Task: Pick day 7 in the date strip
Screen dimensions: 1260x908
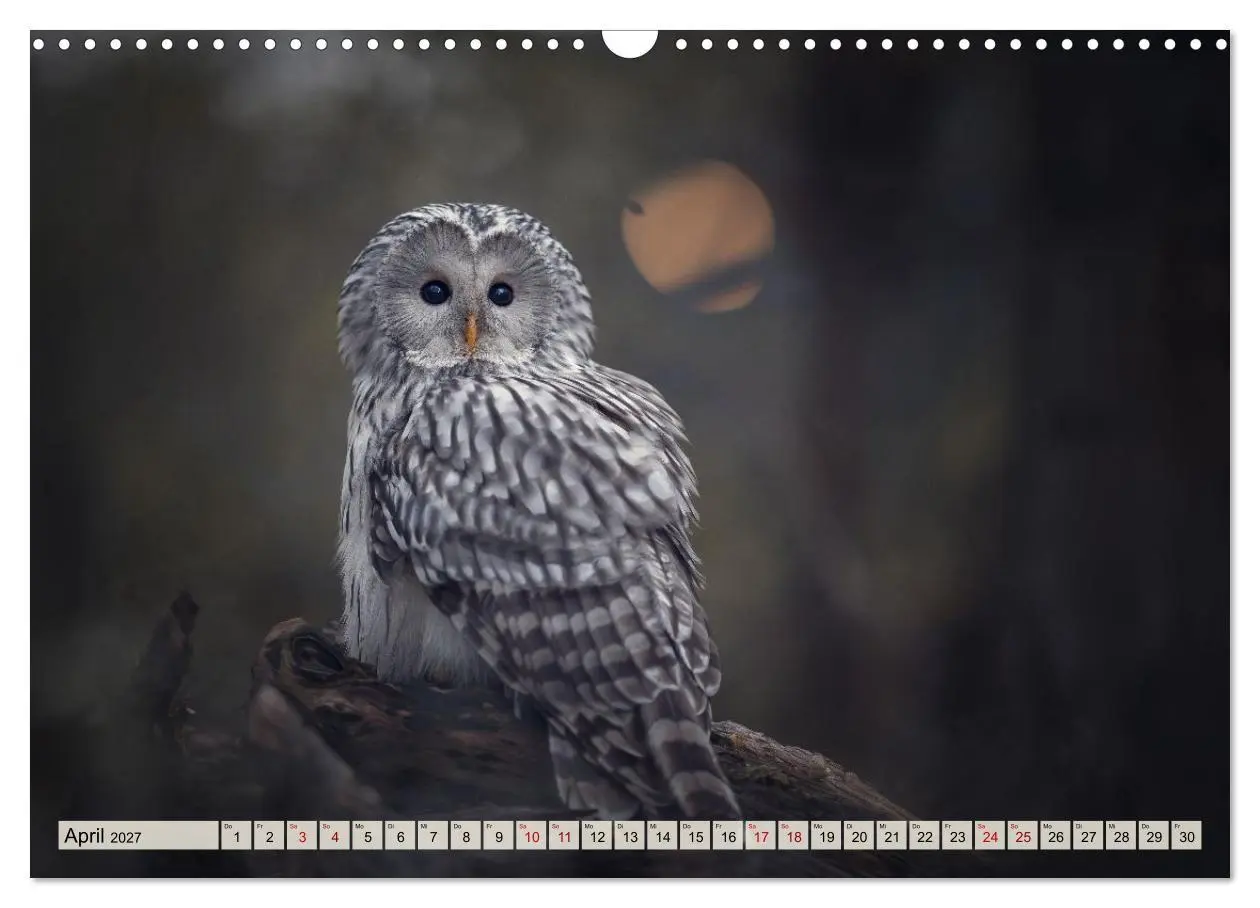Action: click(x=432, y=836)
